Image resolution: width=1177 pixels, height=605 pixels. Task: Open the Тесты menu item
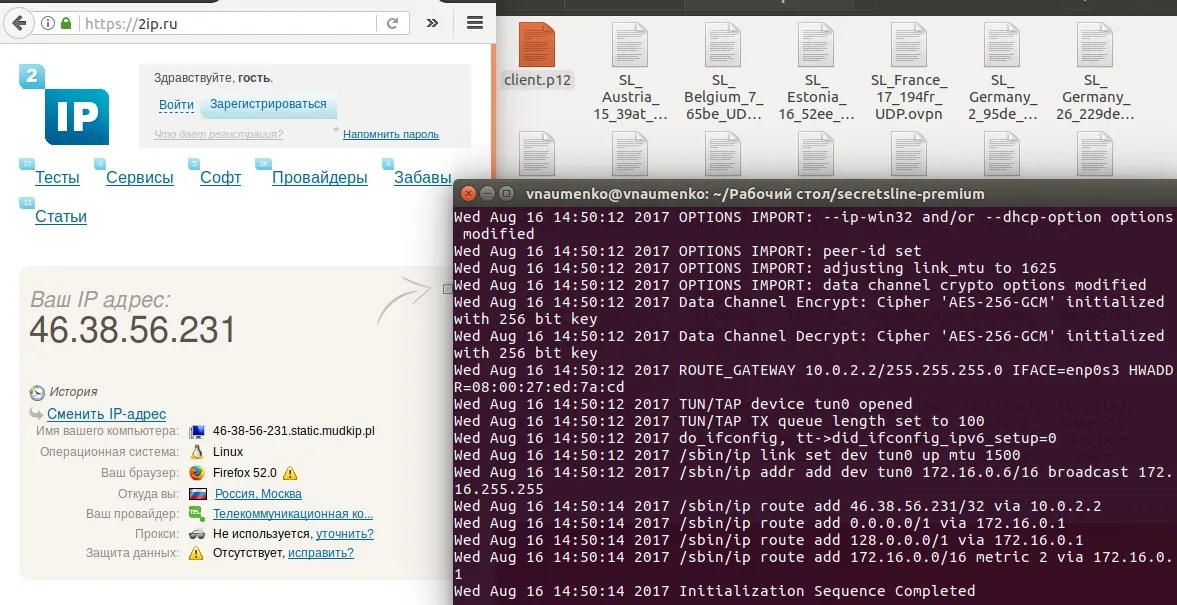57,177
